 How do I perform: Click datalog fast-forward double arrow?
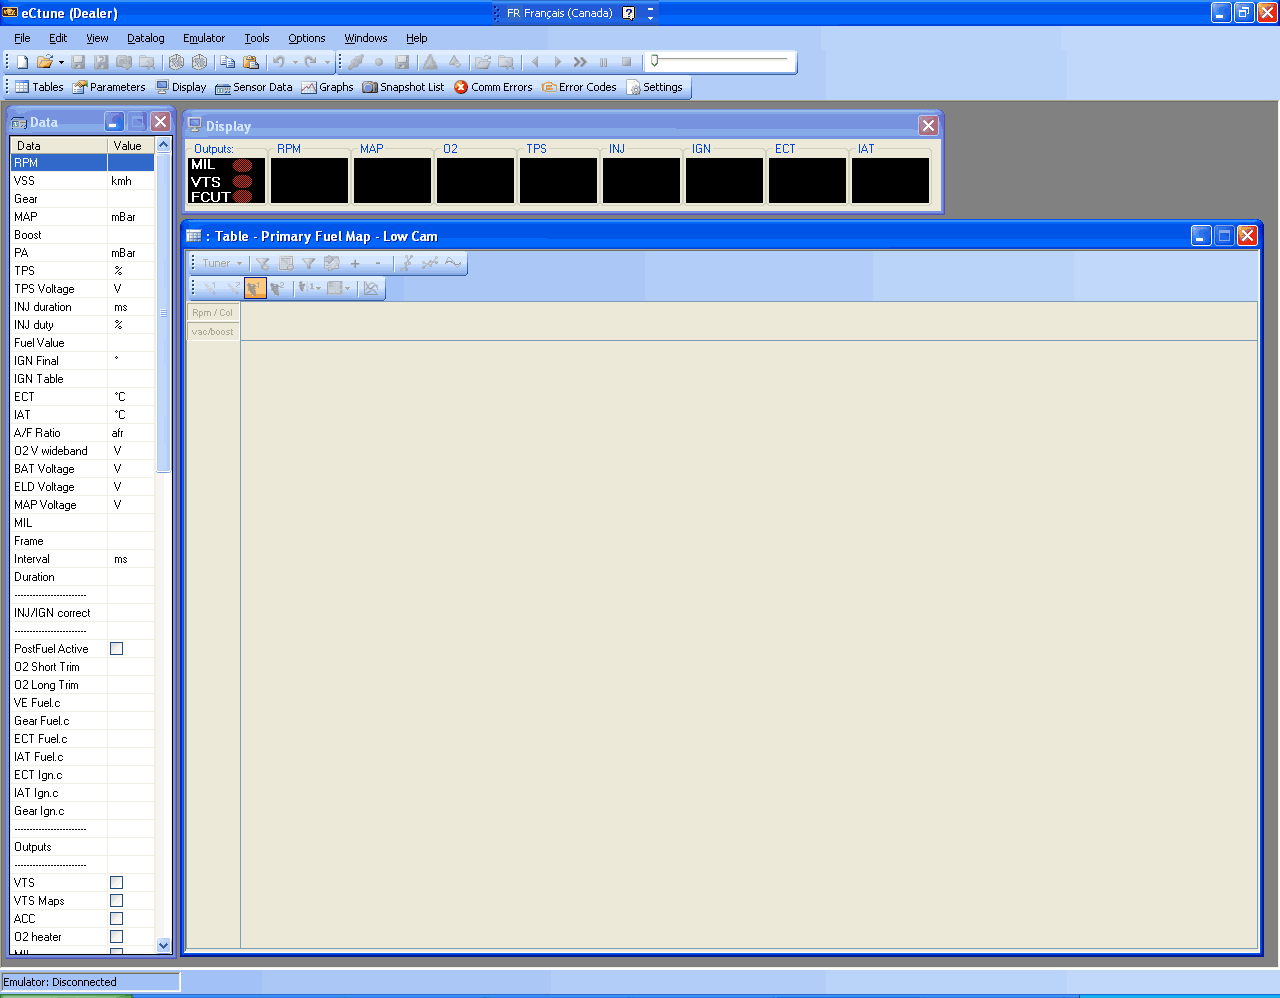click(580, 62)
